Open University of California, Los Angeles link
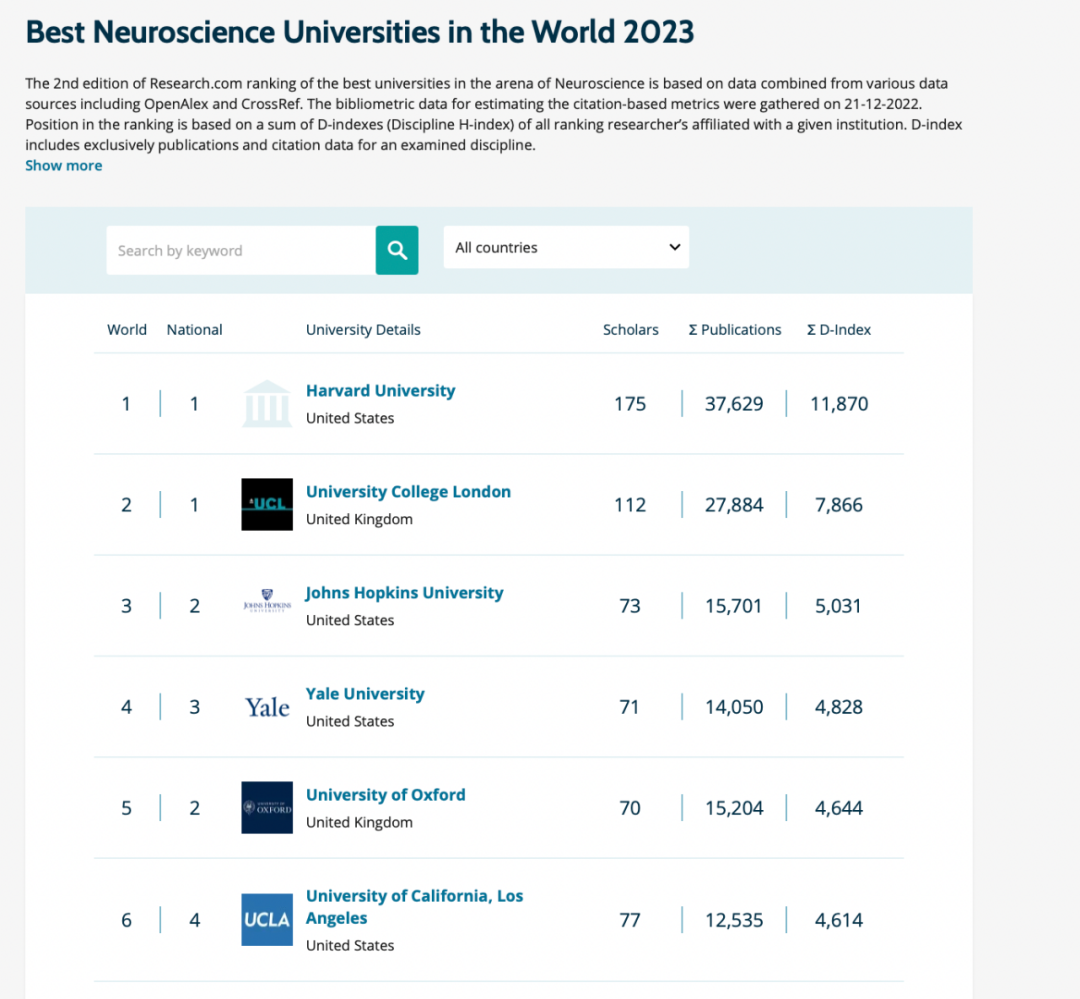Image resolution: width=1080 pixels, height=999 pixels. point(415,907)
